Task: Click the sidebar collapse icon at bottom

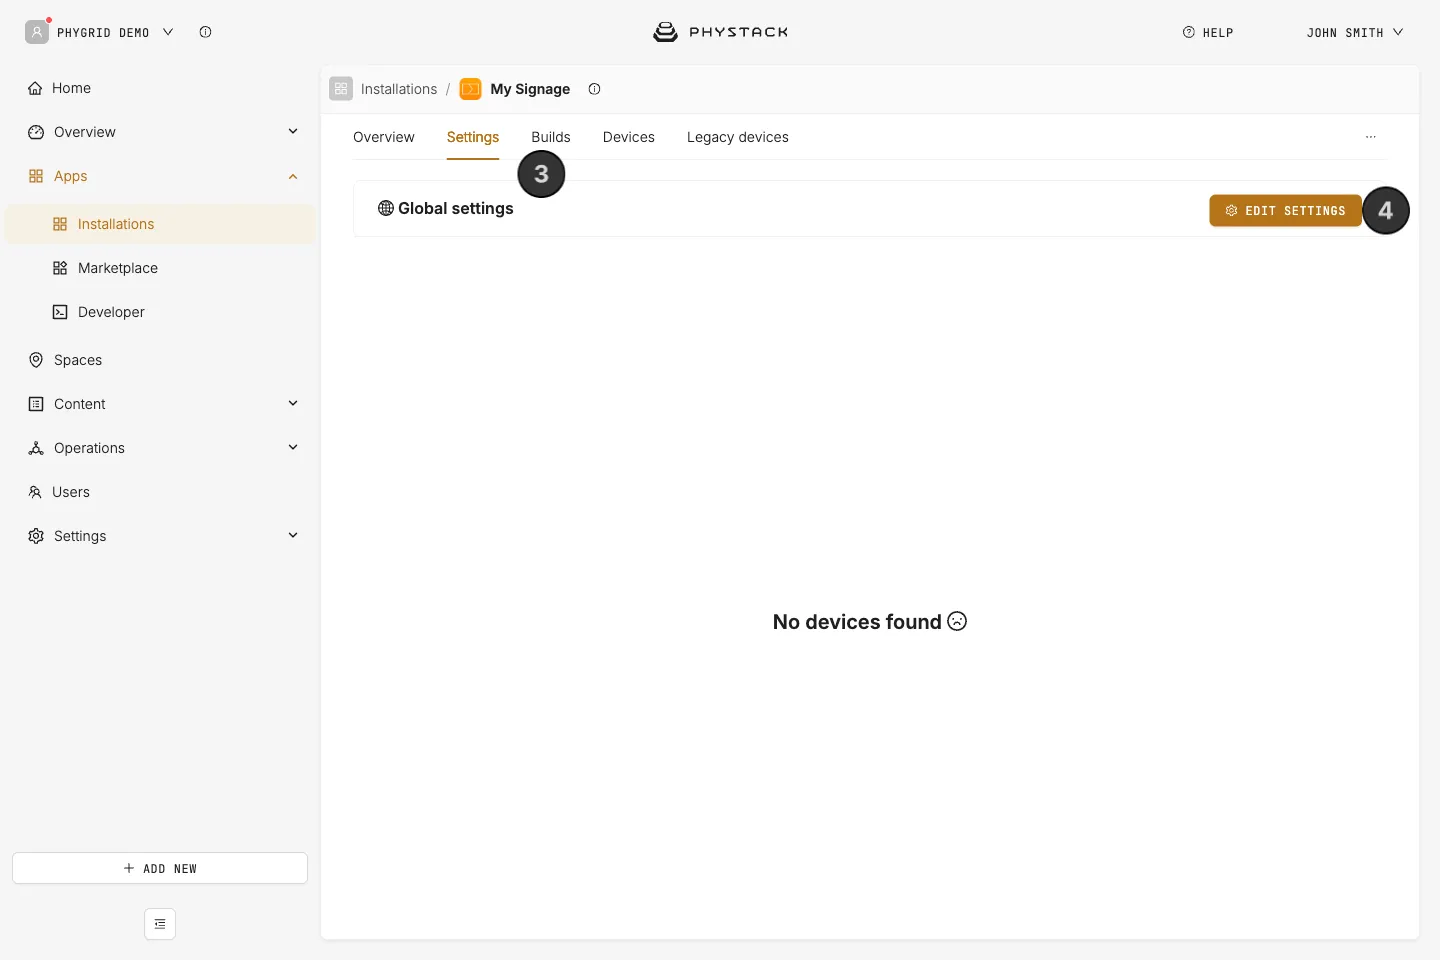Action: tap(160, 924)
